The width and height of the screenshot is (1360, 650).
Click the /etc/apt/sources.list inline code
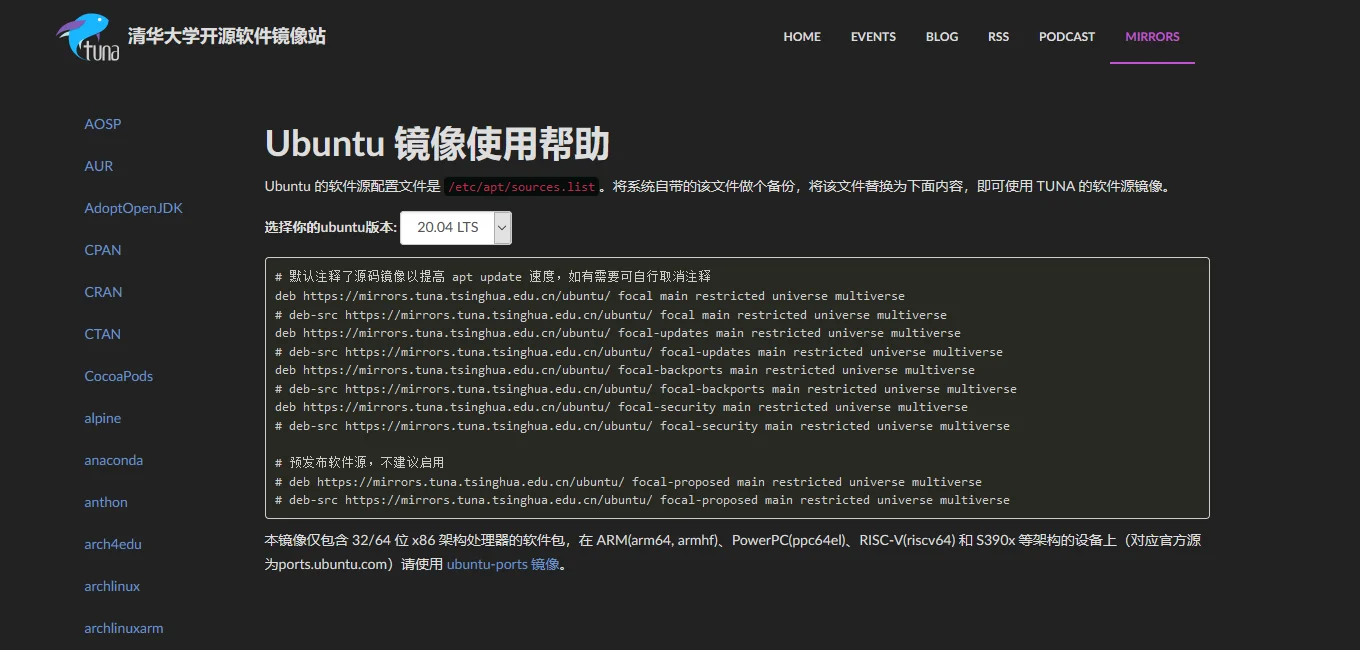point(521,187)
